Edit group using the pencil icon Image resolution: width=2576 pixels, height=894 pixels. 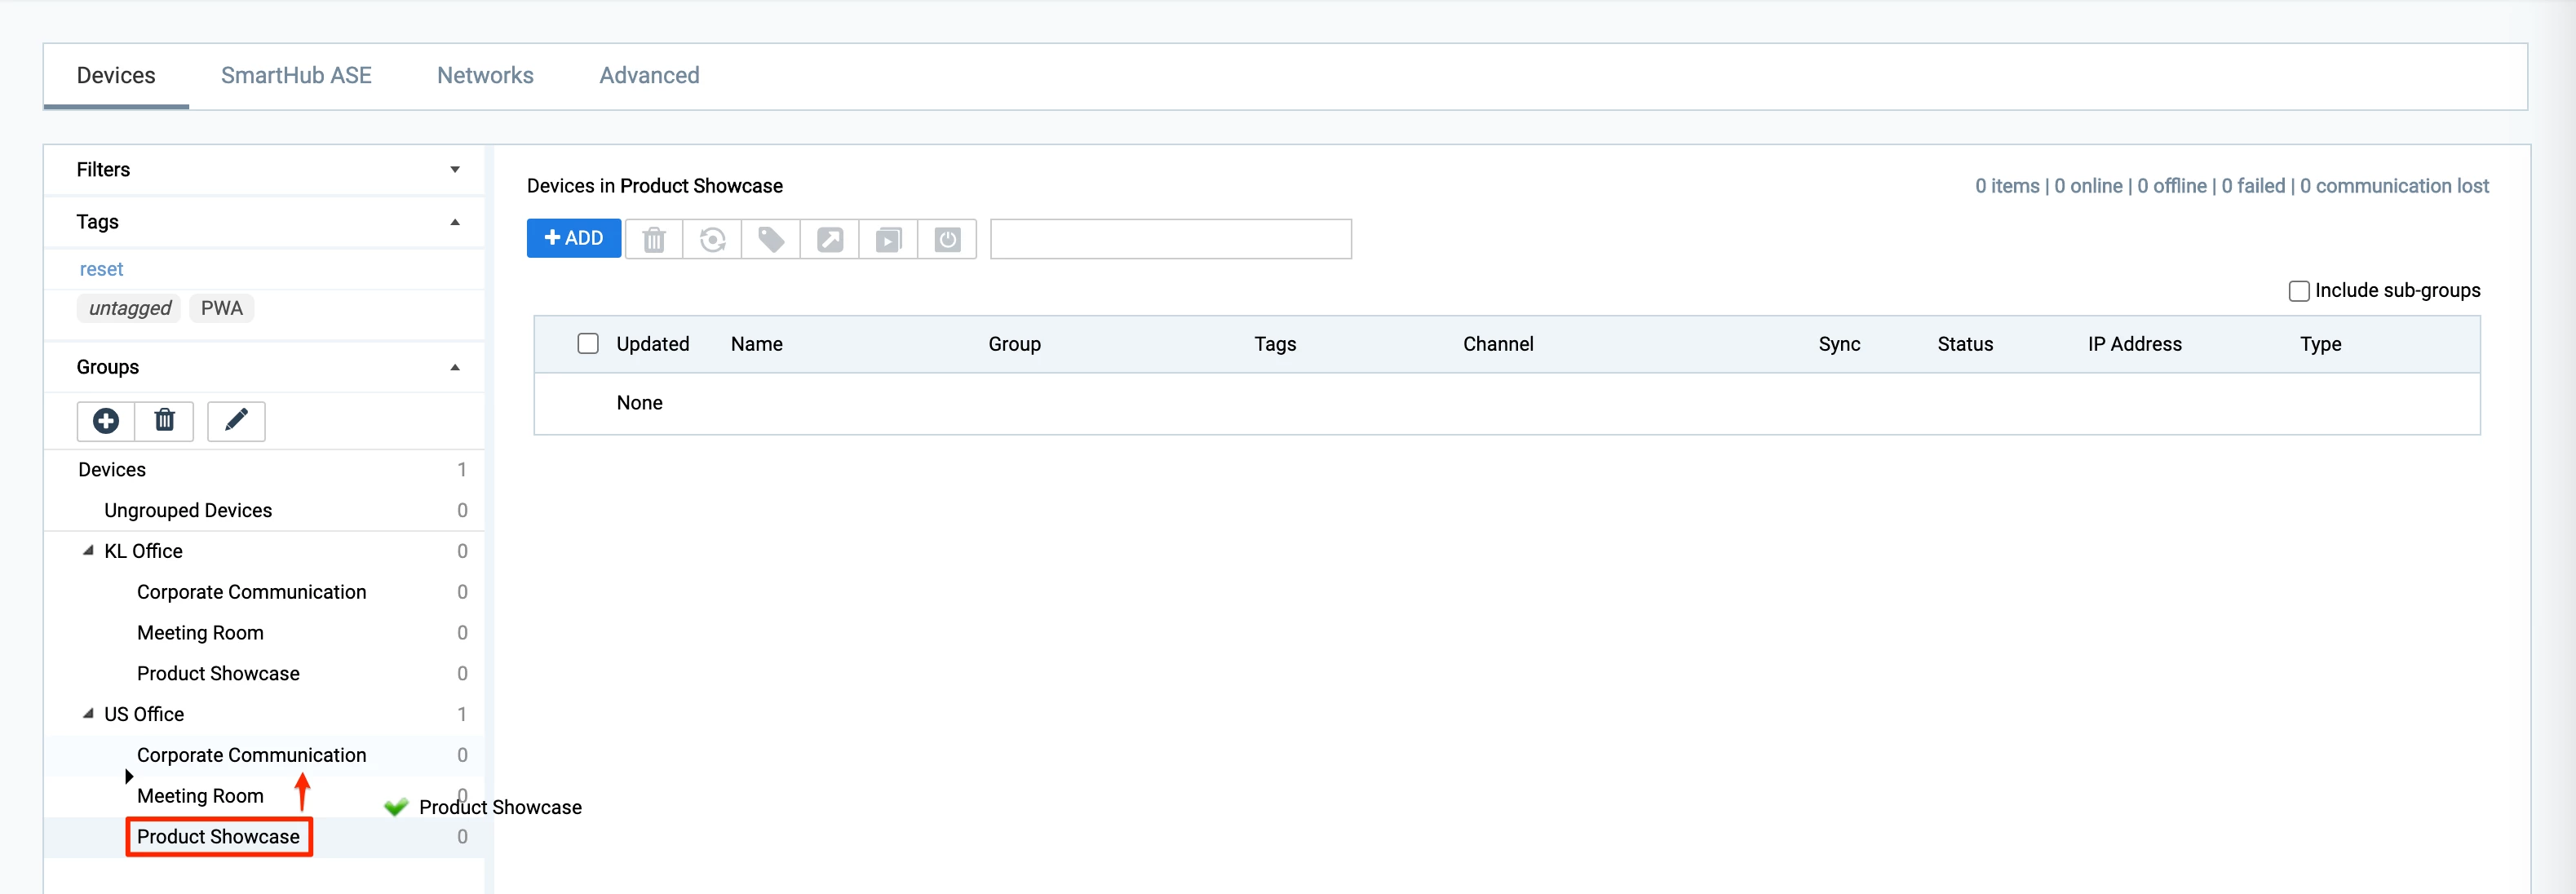pos(236,421)
